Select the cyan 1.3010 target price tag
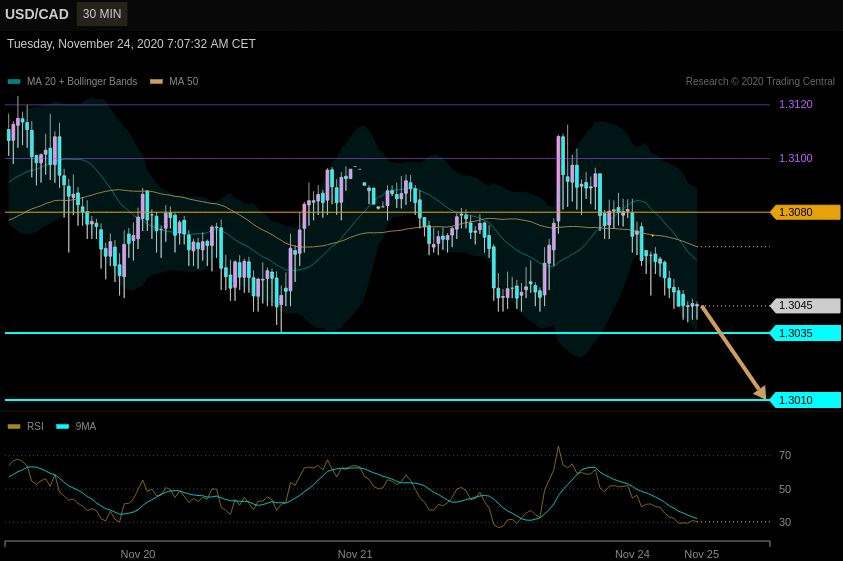Screen dimensions: 843x561 click(805, 400)
